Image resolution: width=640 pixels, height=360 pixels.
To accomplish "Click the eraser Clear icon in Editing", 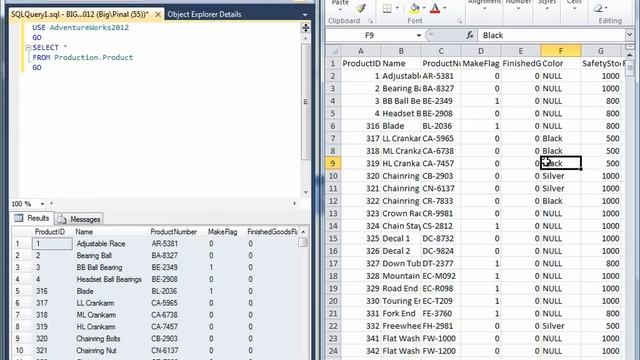I will (598, 8).
